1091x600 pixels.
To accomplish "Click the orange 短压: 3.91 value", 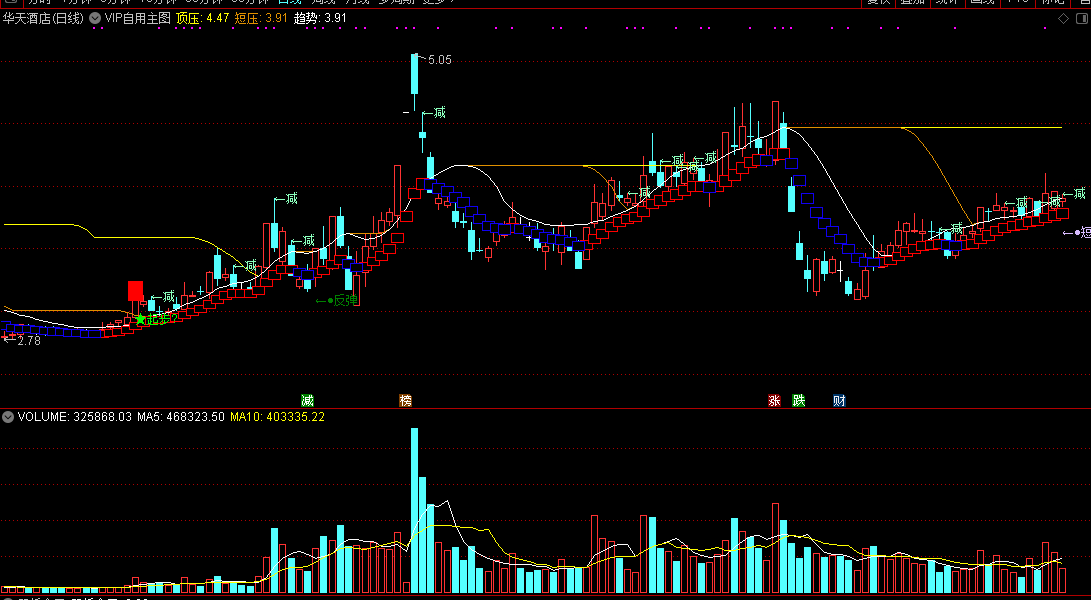I will pos(261,19).
